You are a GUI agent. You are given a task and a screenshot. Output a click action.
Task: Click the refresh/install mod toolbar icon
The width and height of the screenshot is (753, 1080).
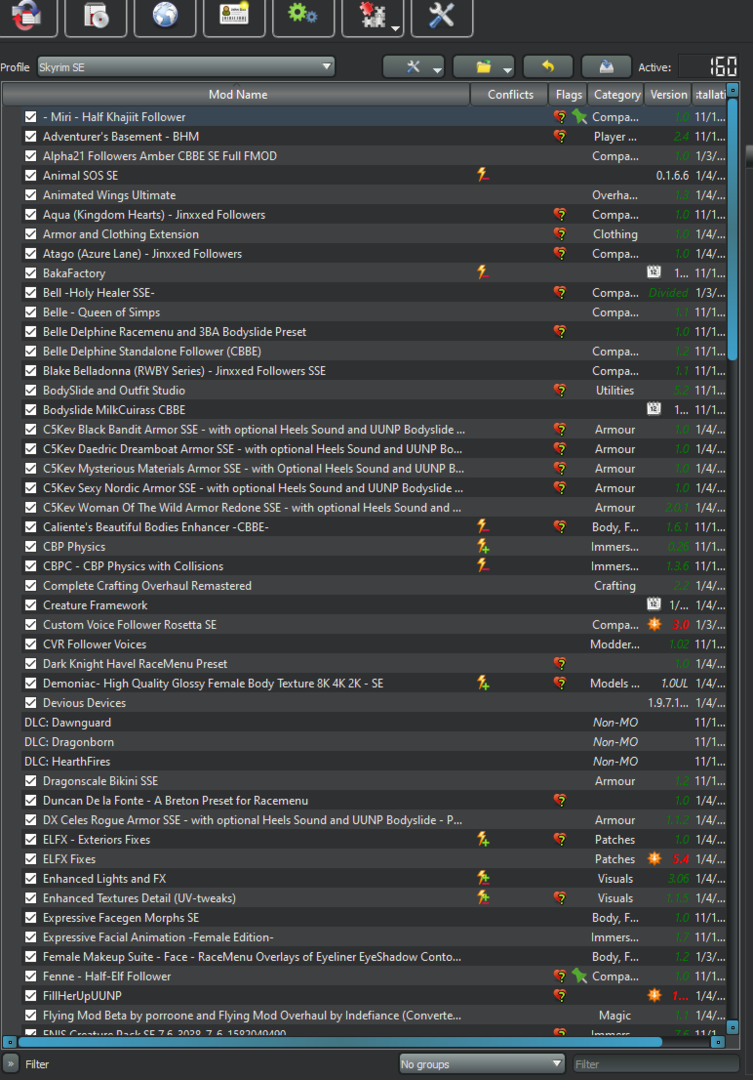click(x=26, y=15)
